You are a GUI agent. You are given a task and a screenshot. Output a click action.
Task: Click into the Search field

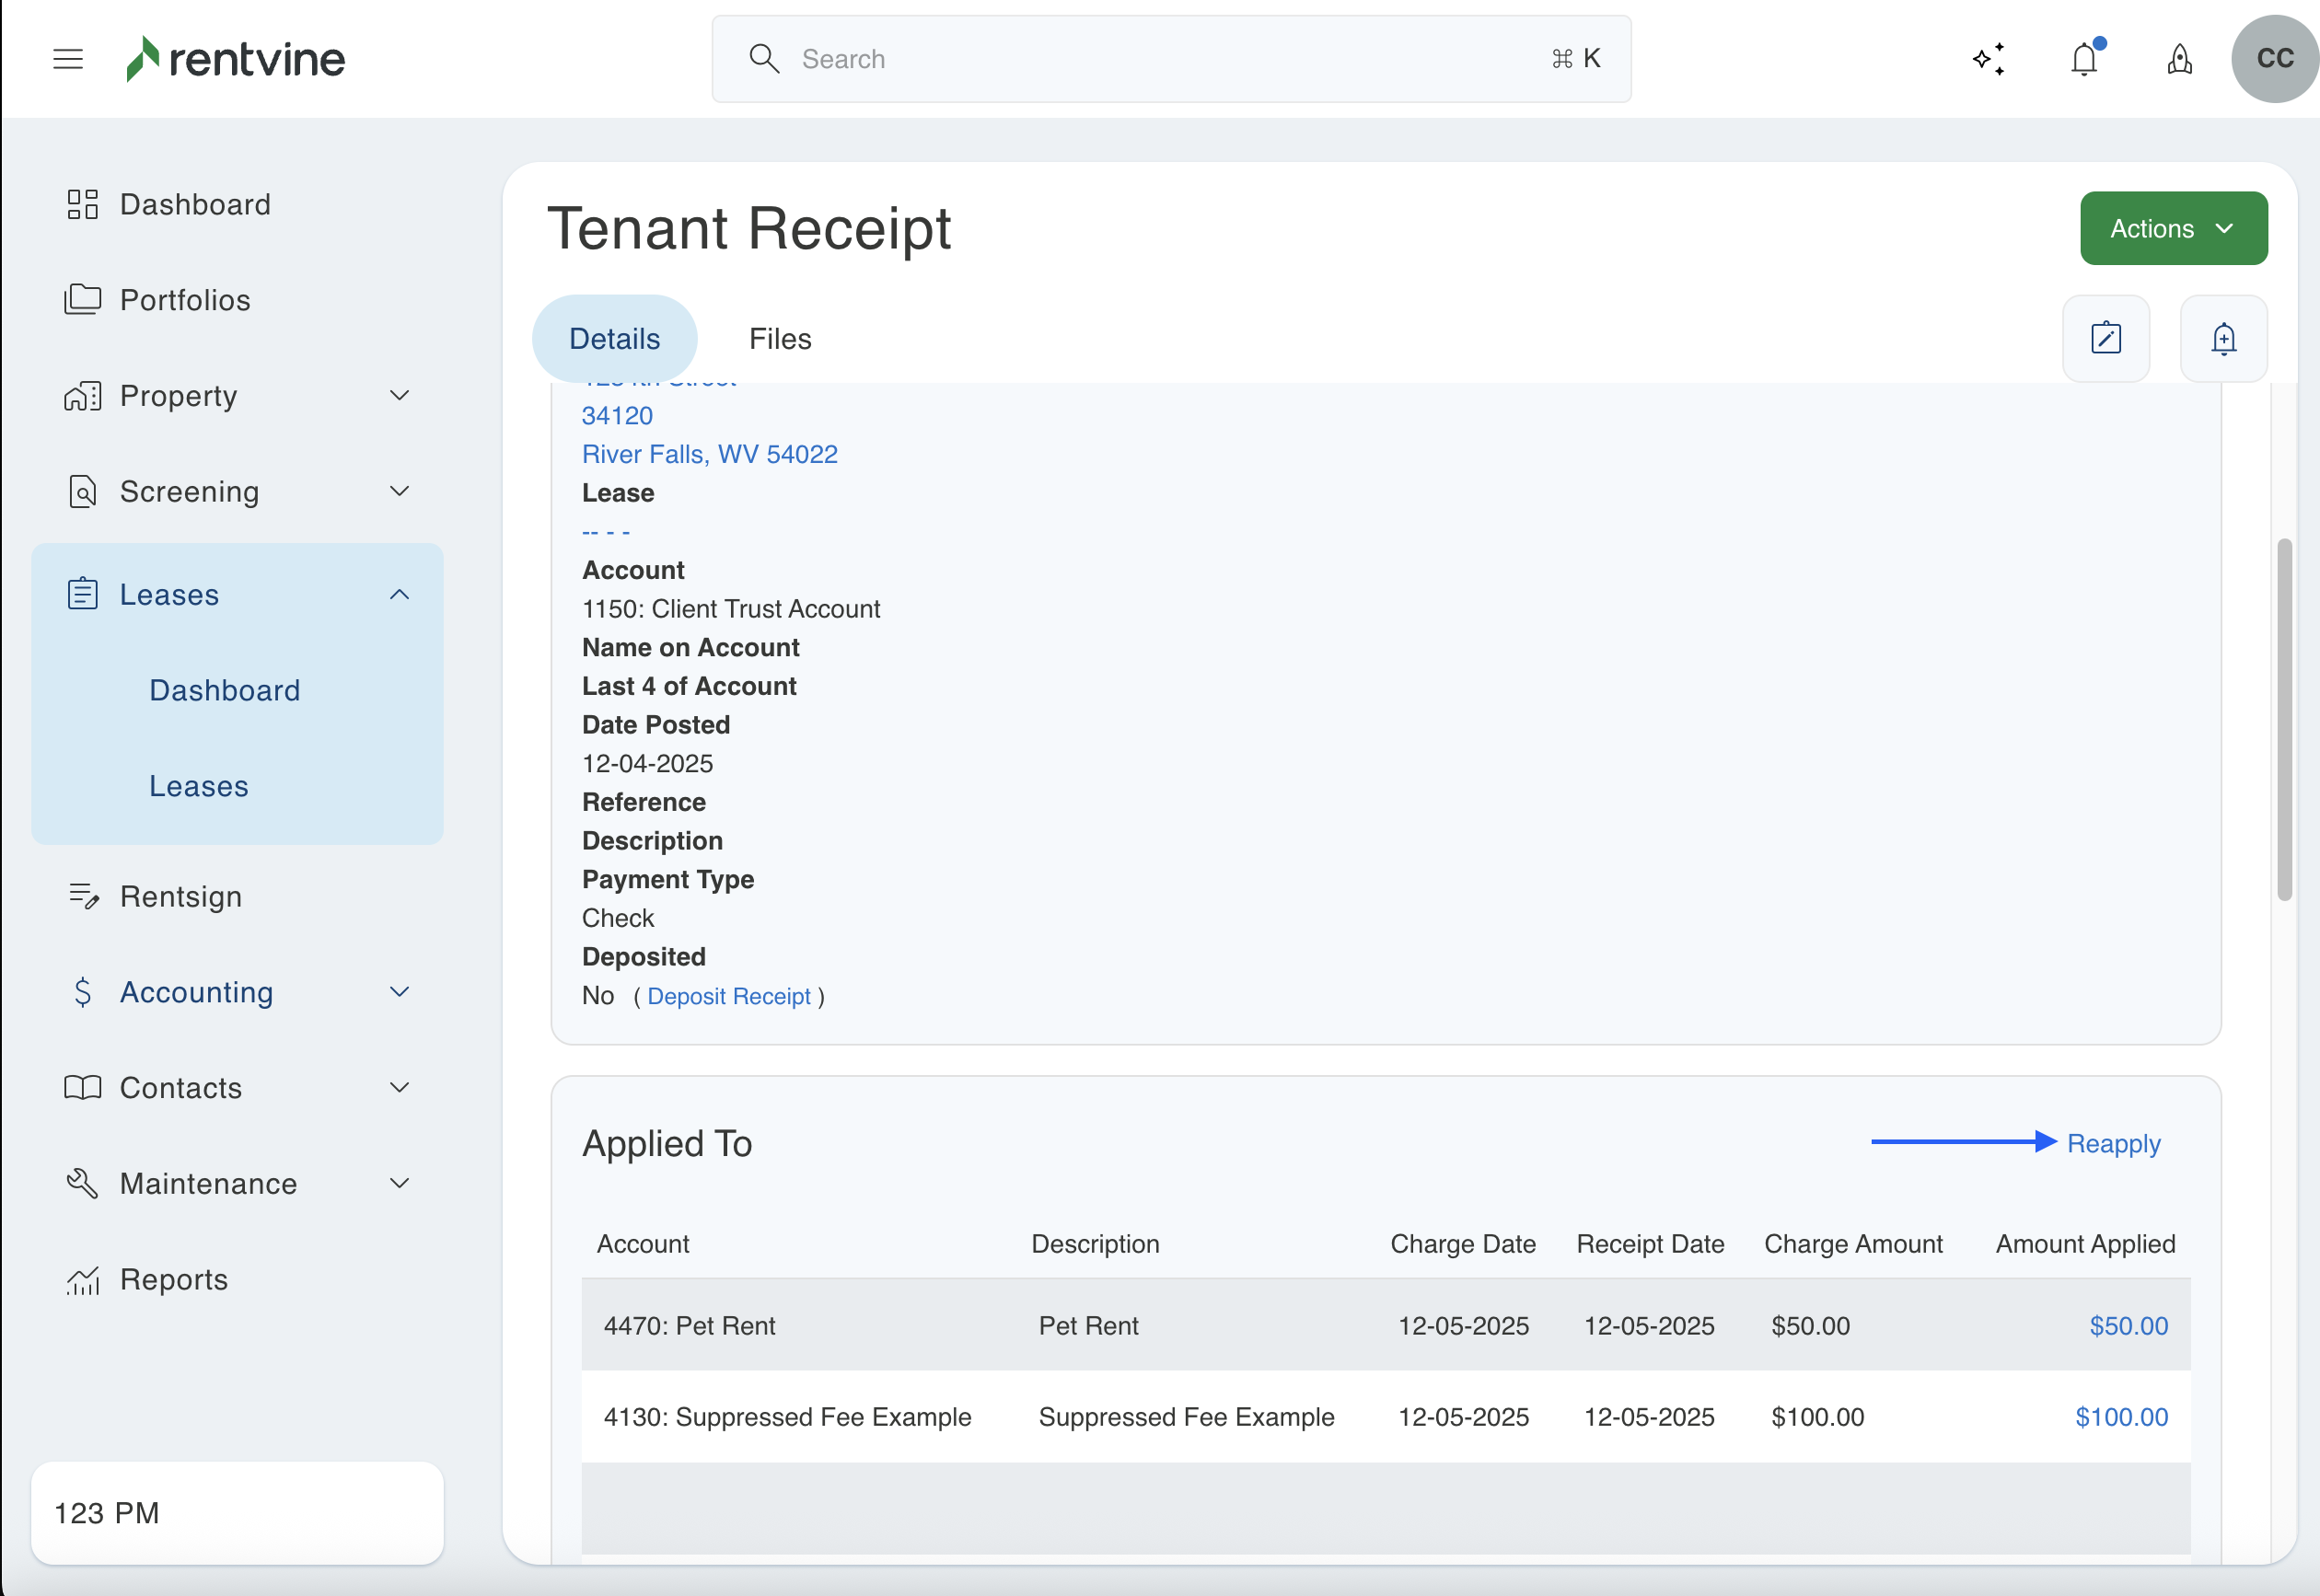[1170, 59]
